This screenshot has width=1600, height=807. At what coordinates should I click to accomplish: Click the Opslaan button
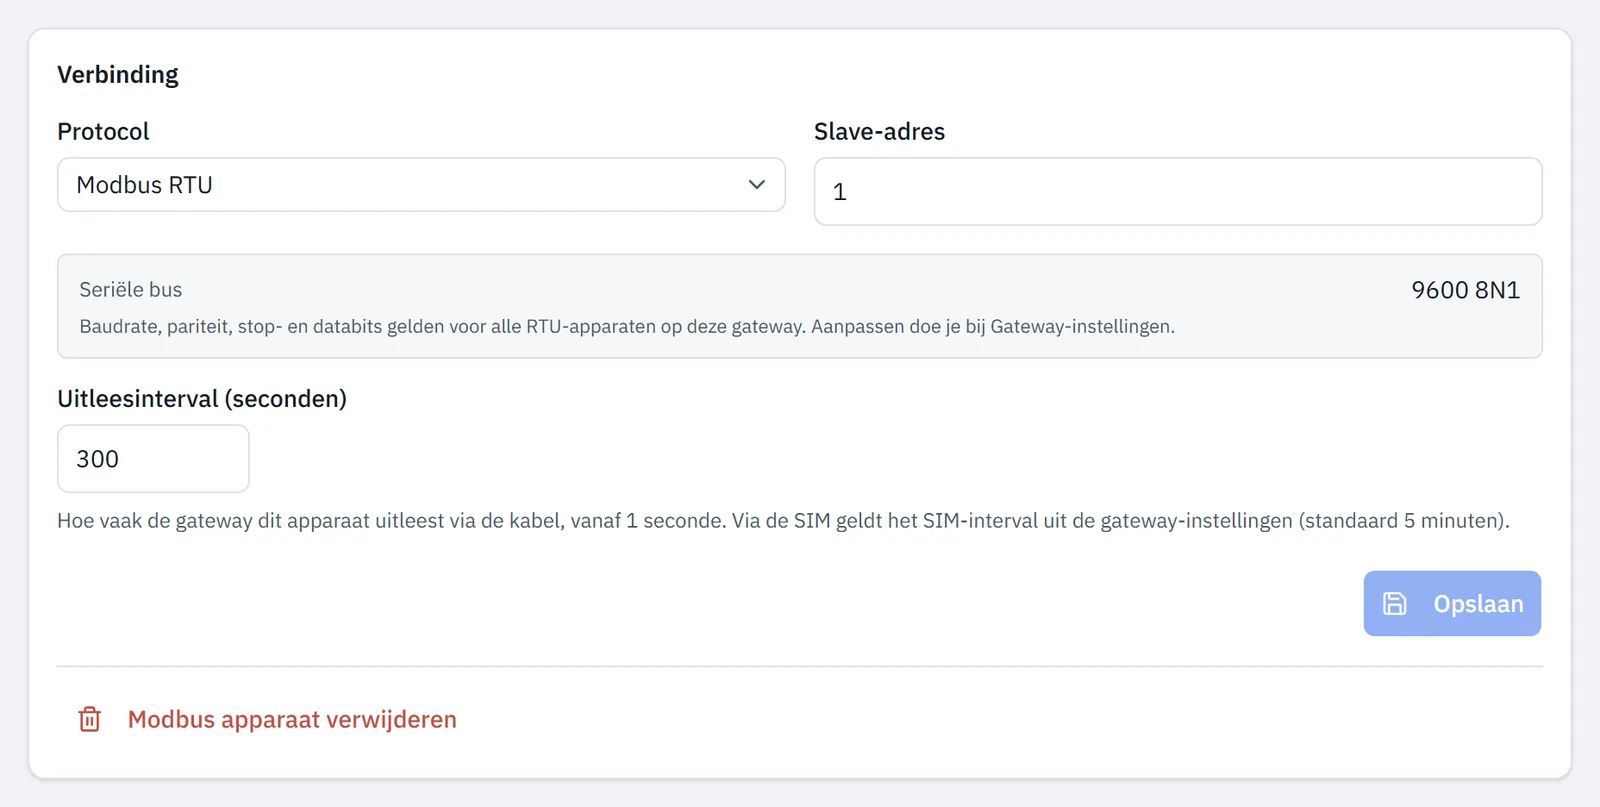pyautogui.click(x=1452, y=603)
